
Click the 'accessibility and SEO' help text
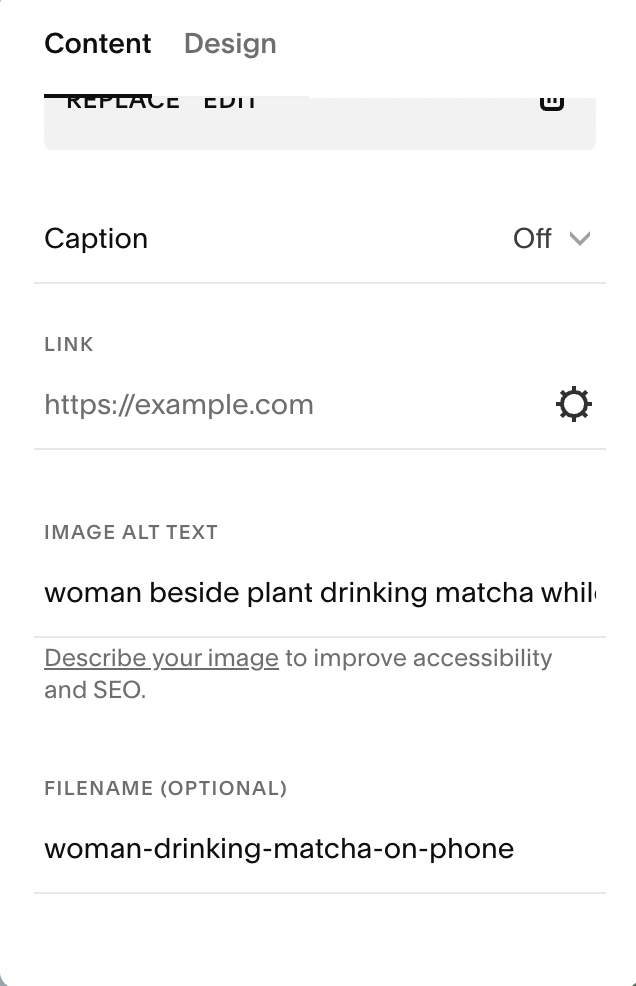coord(298,673)
